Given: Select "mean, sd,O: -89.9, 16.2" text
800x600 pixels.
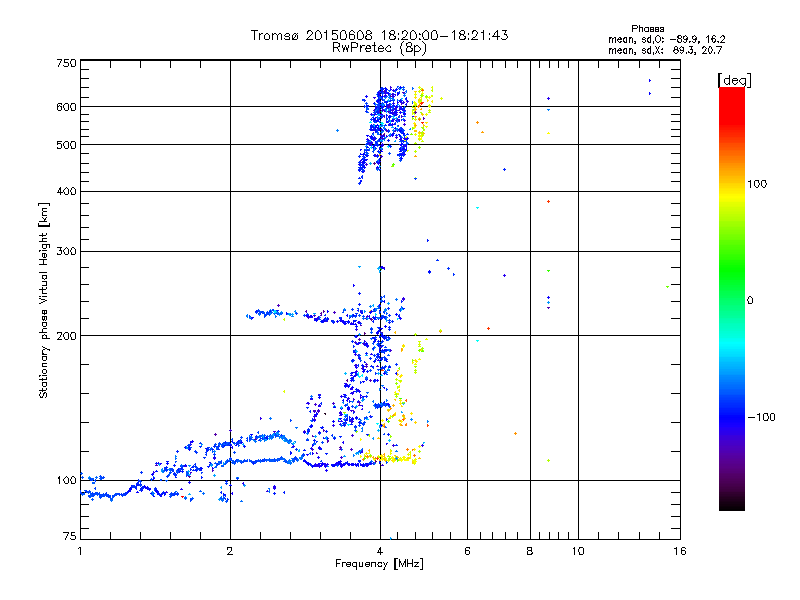Looking at the screenshot, I should tap(666, 39).
